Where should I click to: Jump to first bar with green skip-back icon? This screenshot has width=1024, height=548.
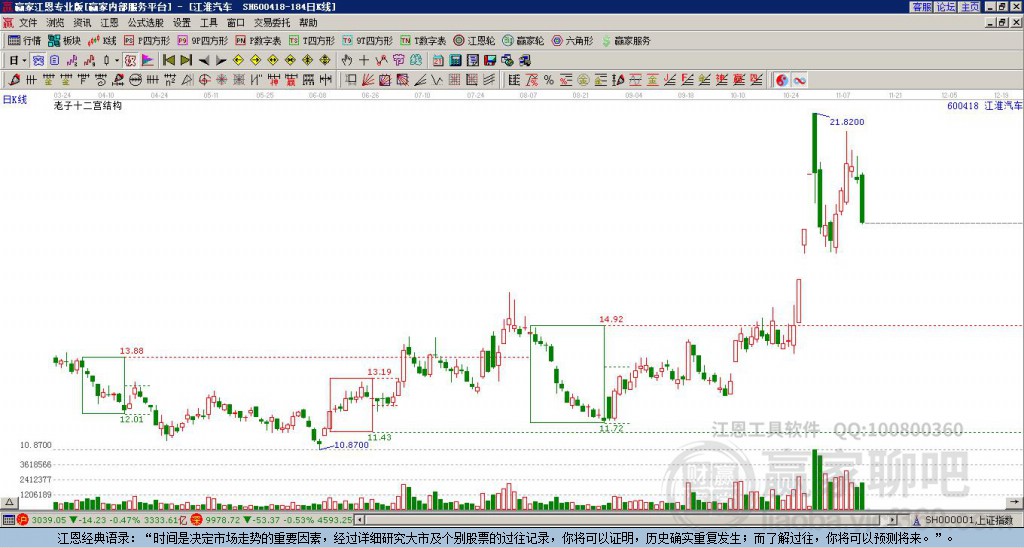click(x=168, y=60)
